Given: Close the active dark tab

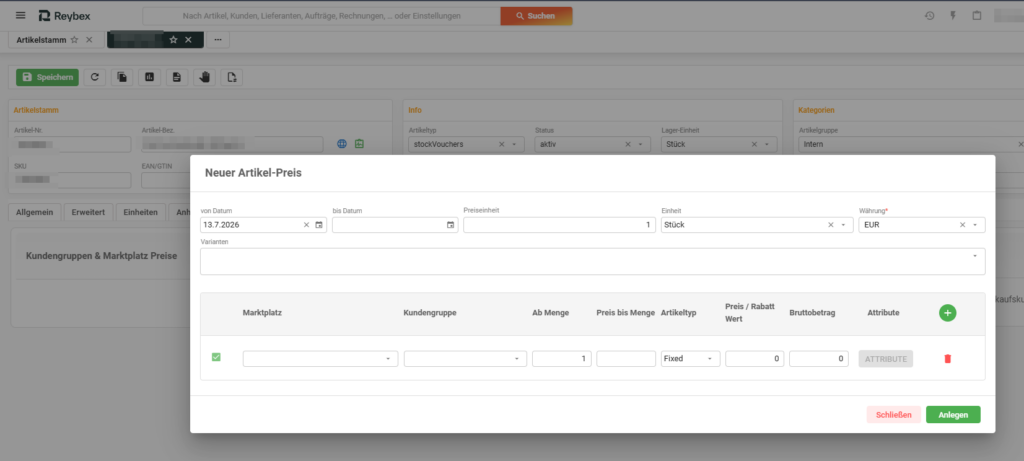Looking at the screenshot, I should click(x=188, y=40).
